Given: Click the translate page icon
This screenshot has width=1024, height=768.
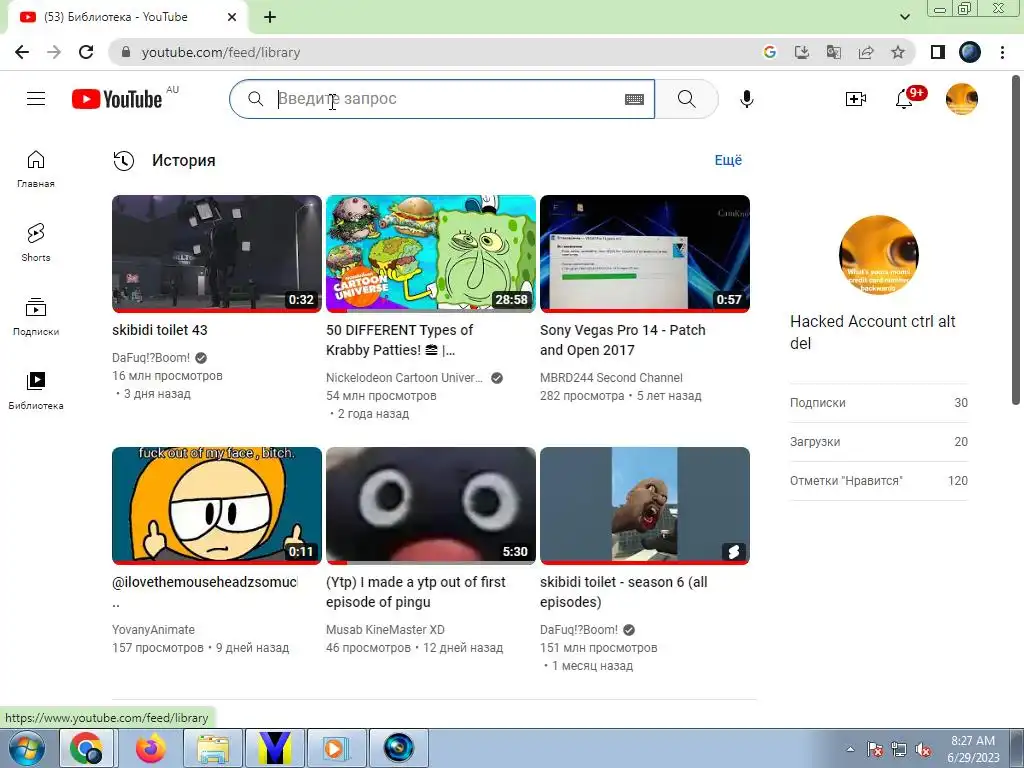Looking at the screenshot, I should [x=834, y=52].
